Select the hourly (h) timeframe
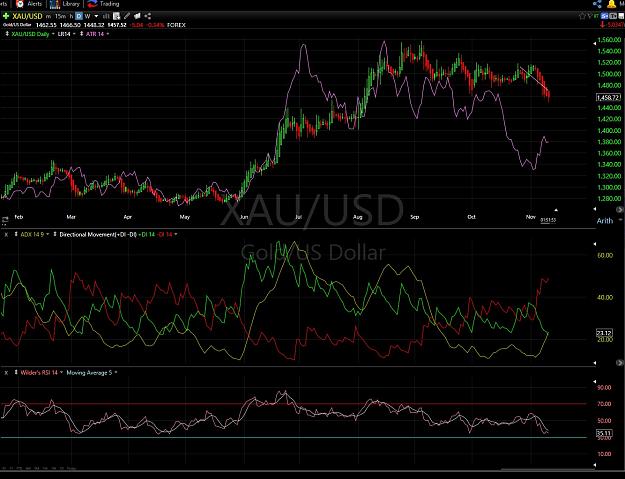Image resolution: width=625 pixels, height=479 pixels. 71,16
